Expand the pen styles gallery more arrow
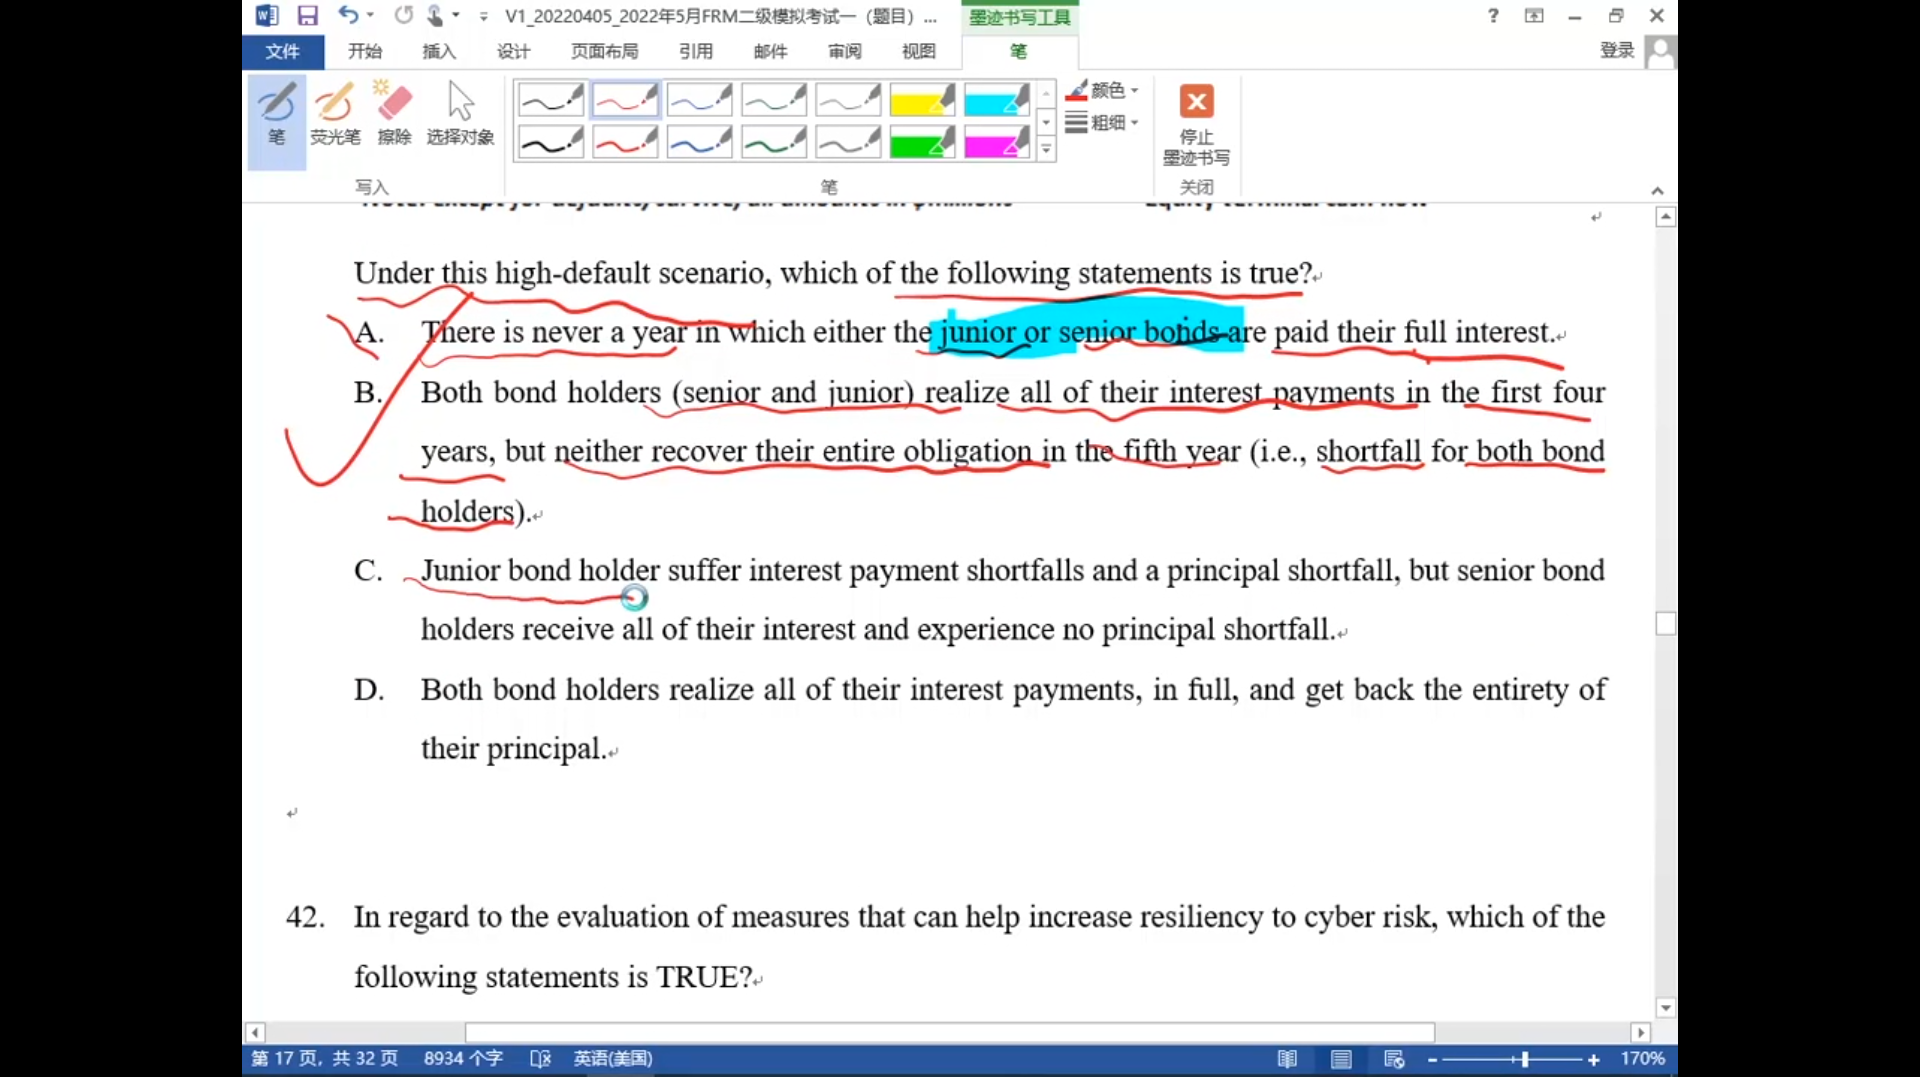The width and height of the screenshot is (1920, 1077). 1046,150
